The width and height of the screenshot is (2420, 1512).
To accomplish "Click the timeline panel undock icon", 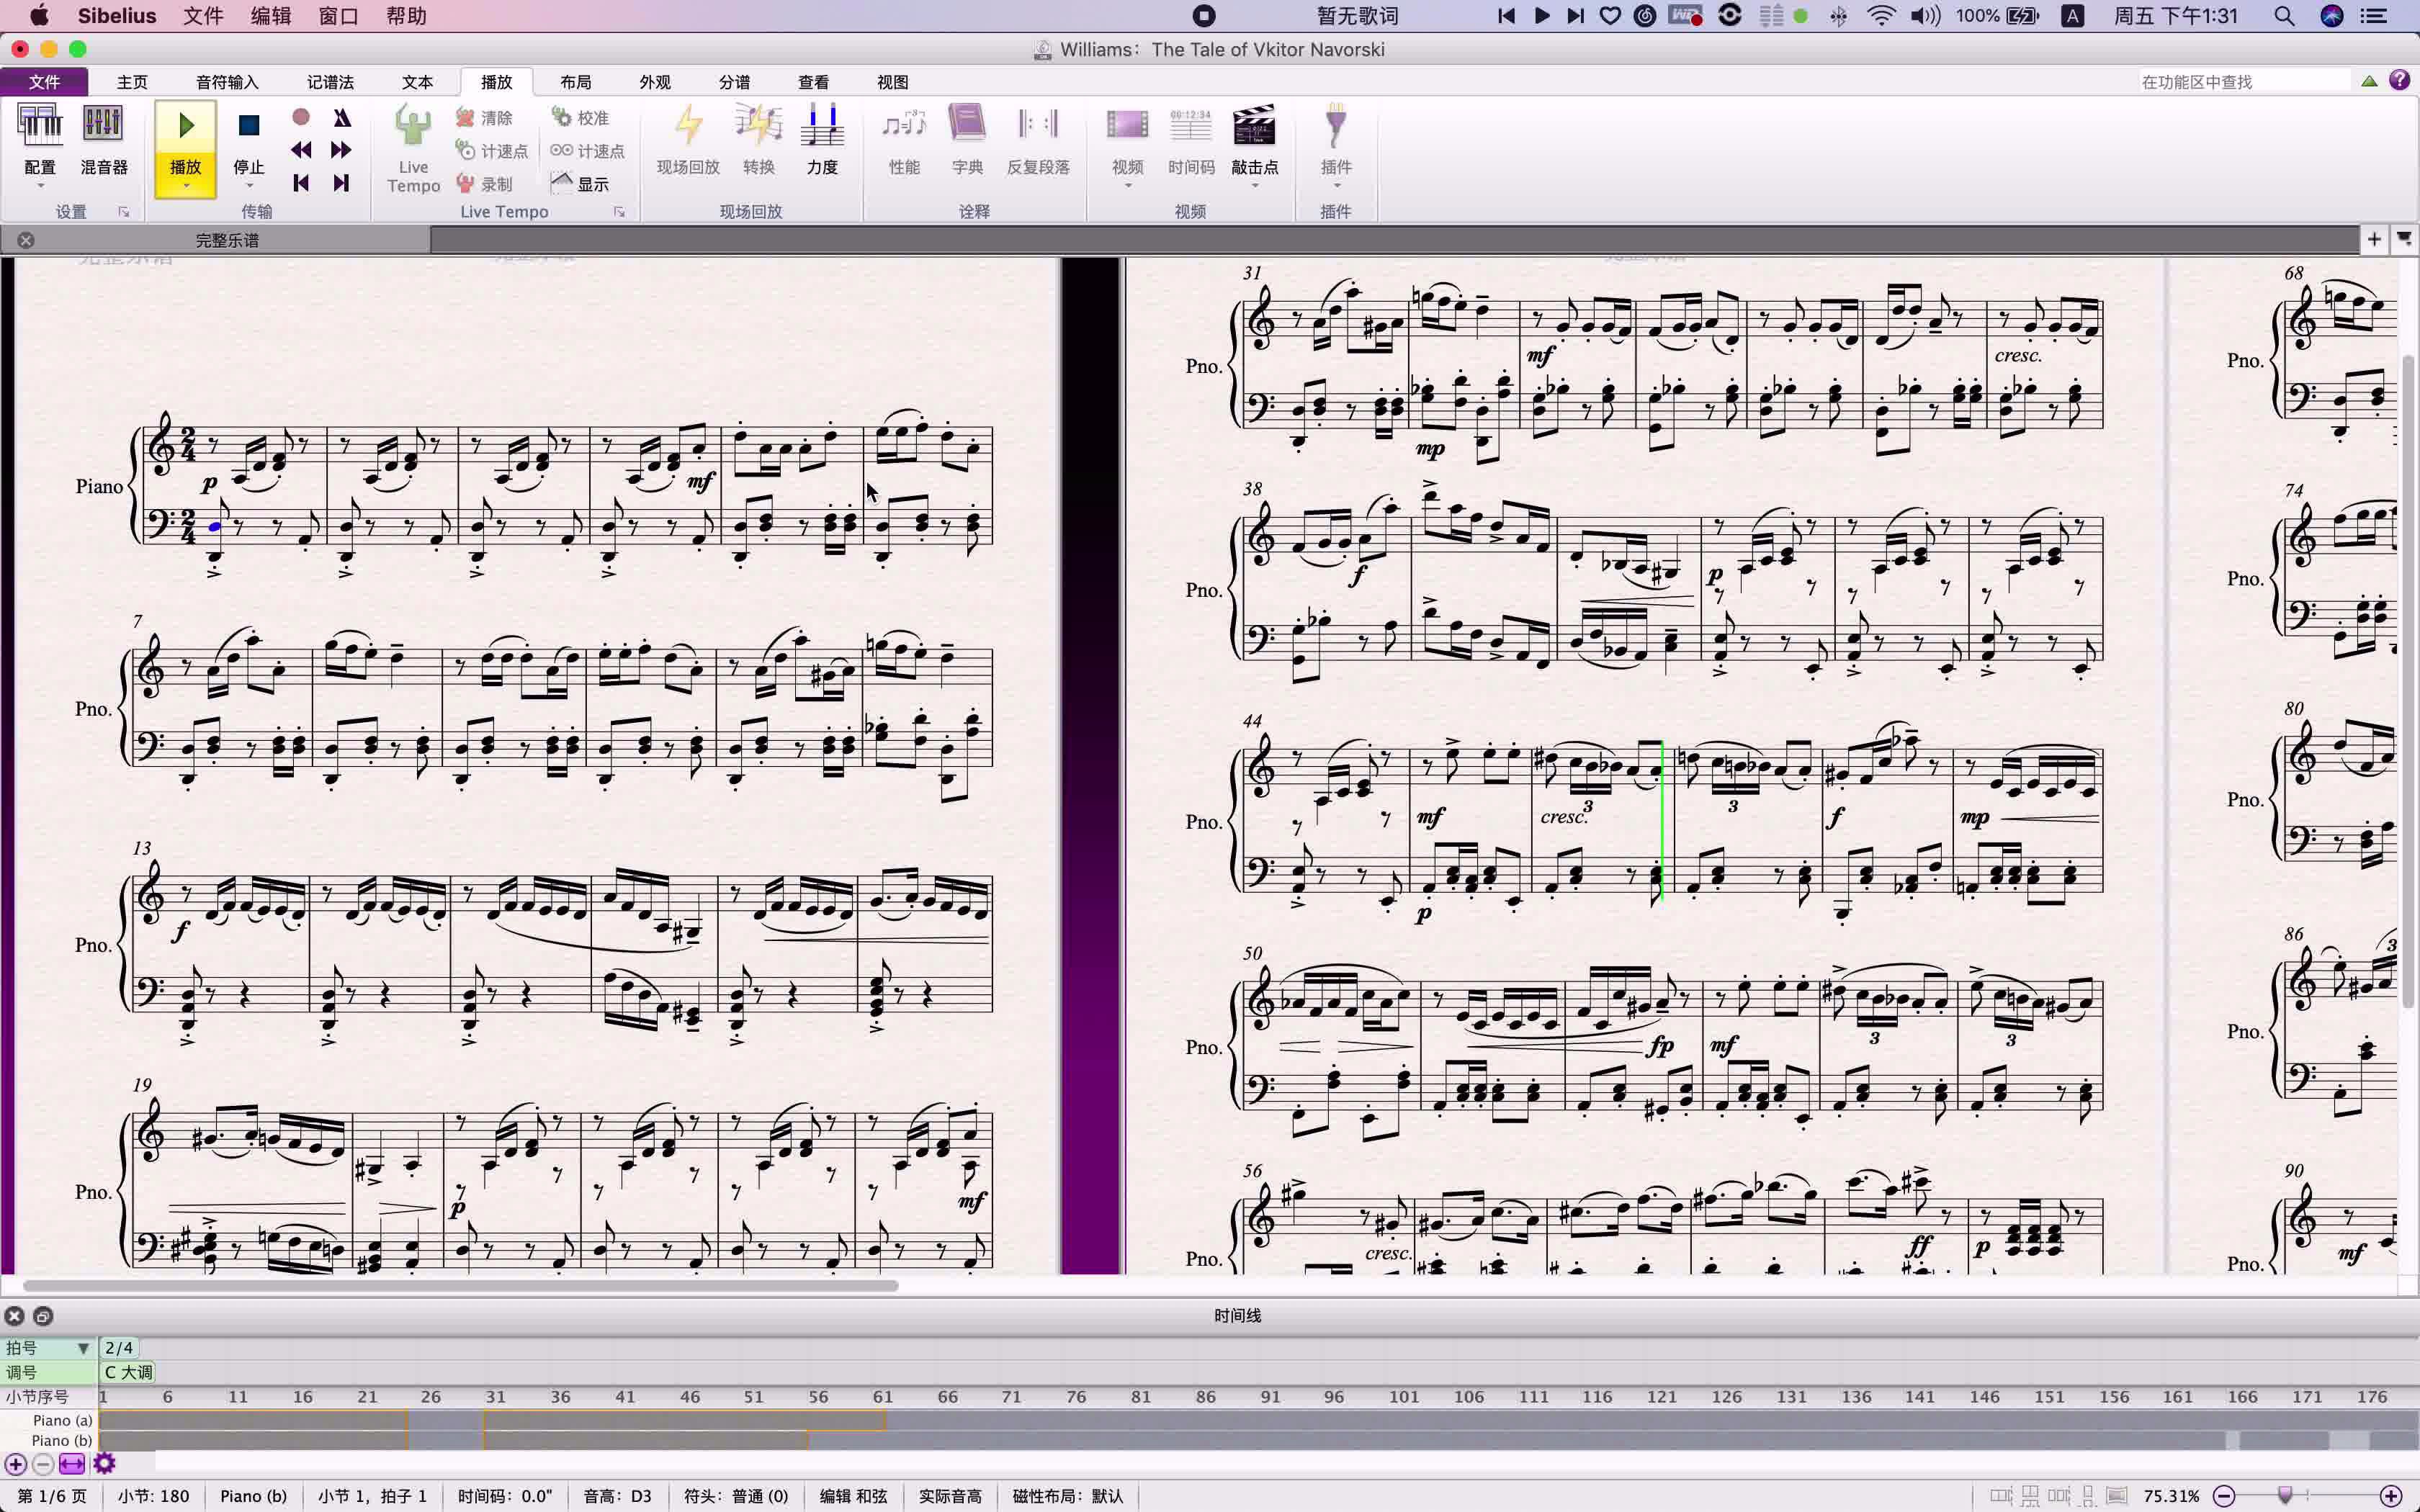I will pos(43,1316).
